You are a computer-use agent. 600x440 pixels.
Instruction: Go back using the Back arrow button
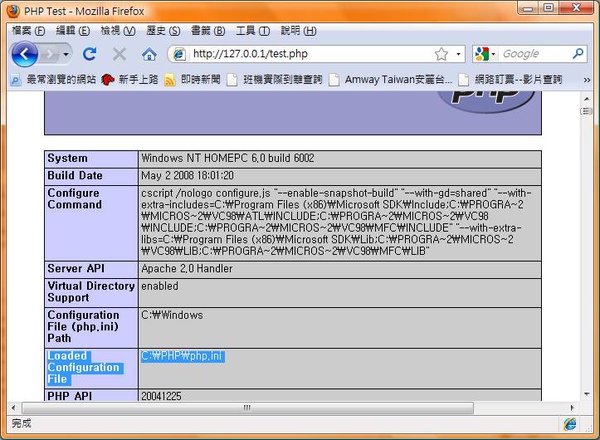(24, 54)
